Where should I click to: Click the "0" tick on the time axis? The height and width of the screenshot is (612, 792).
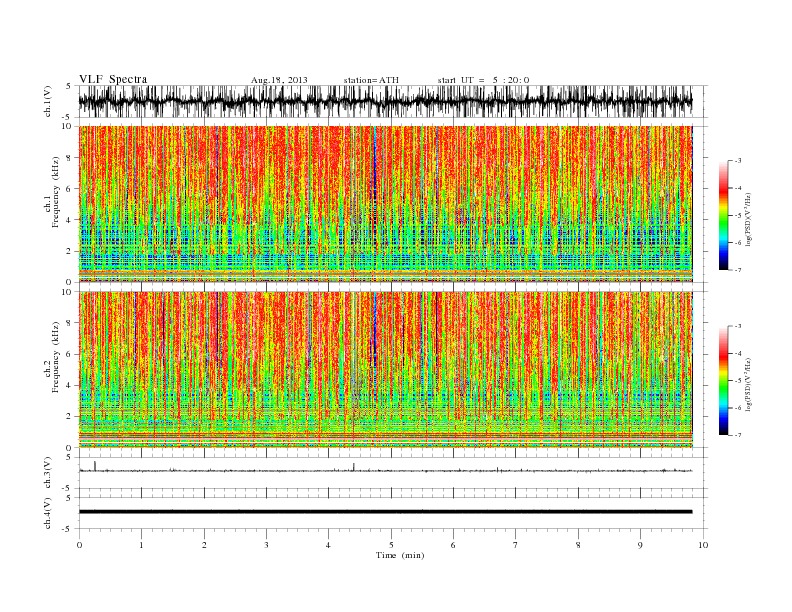click(x=79, y=545)
